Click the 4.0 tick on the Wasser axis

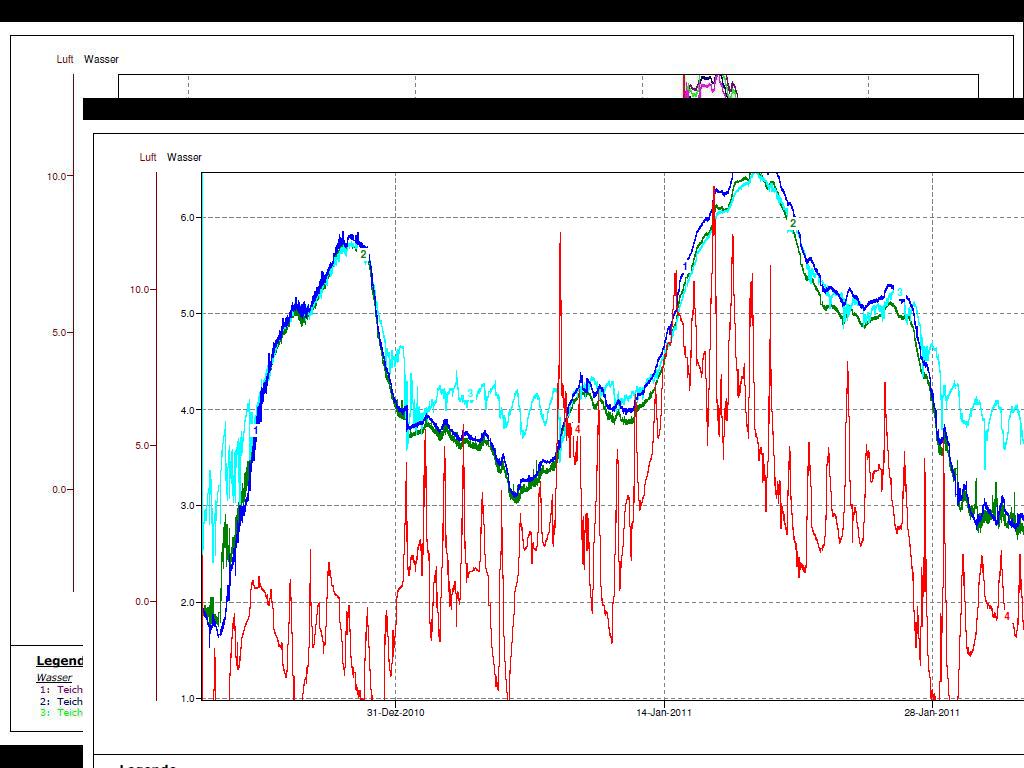tap(189, 410)
